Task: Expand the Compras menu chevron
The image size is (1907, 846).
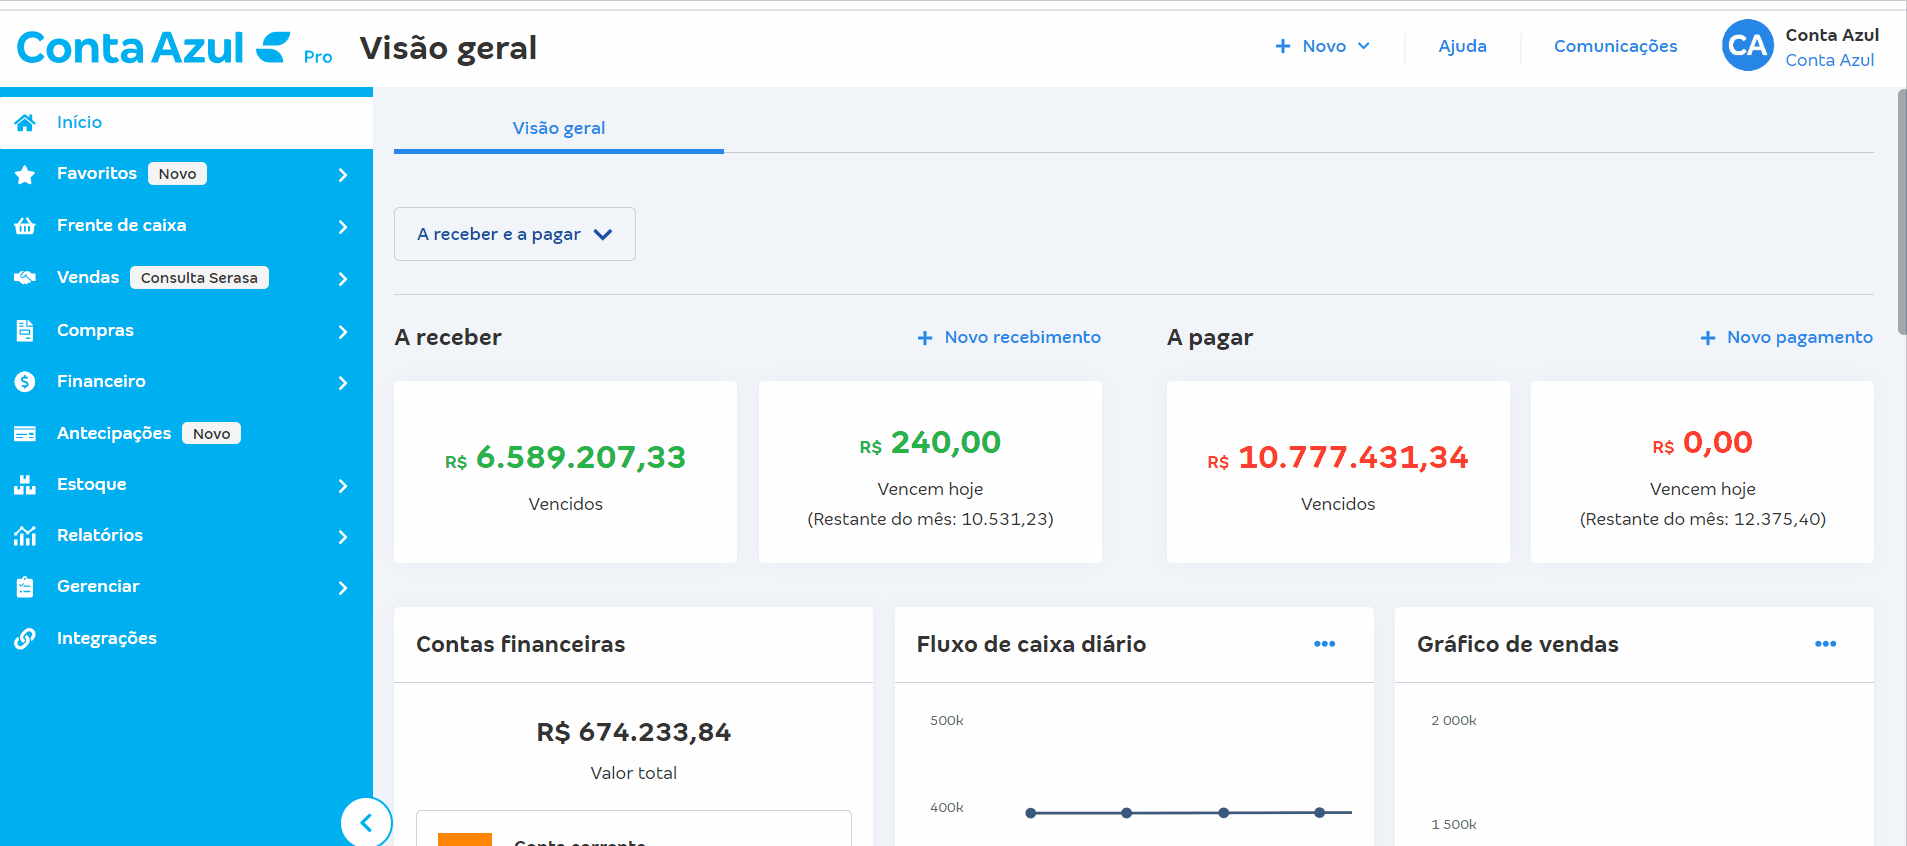Action: coord(343,332)
